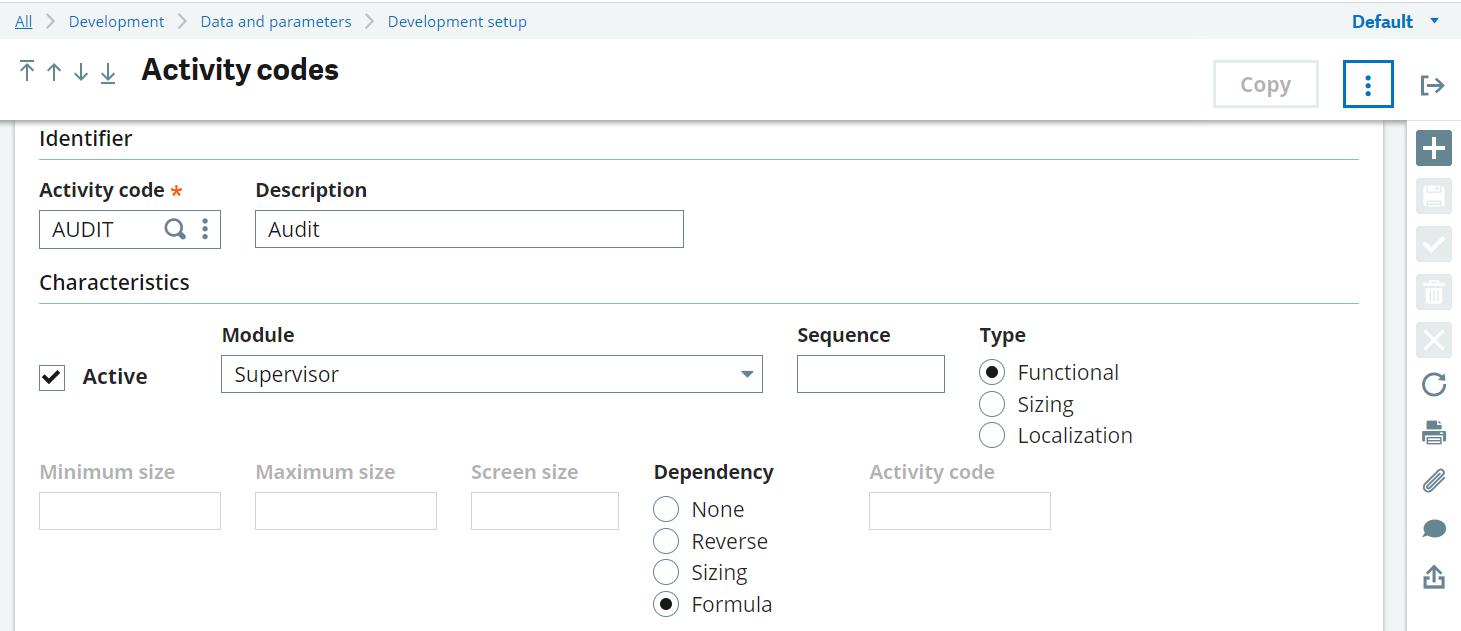Click into the Sequence input field
This screenshot has height=631, width=1461.
point(870,374)
